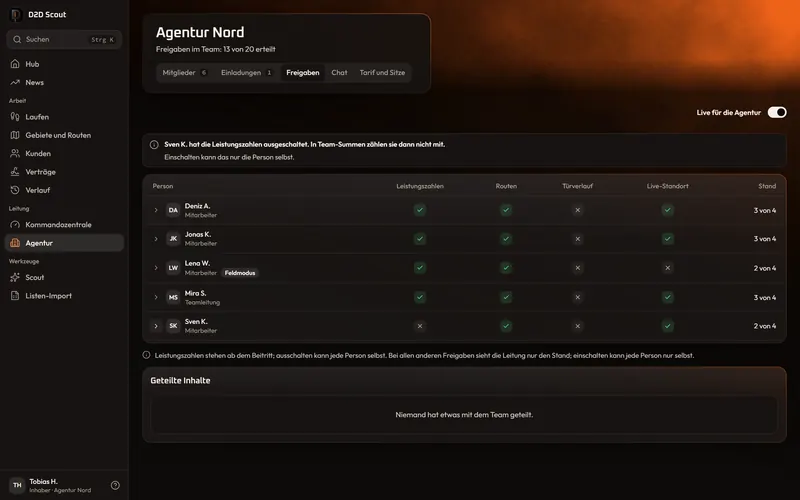Open Verträge signature icon

coord(15,172)
